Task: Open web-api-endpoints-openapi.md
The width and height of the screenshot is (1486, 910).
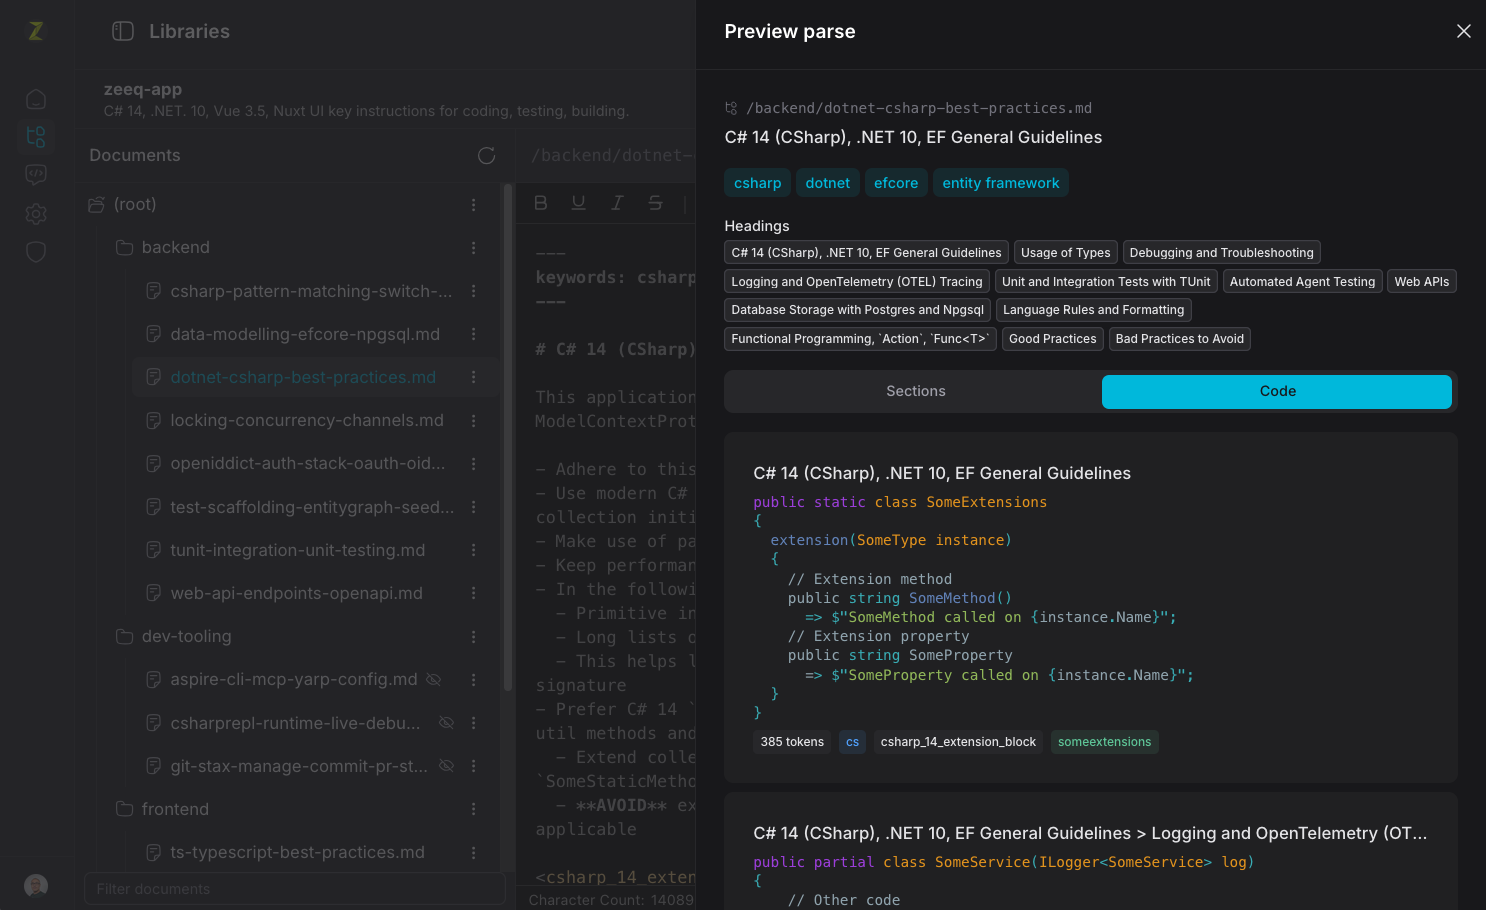Action: (x=296, y=593)
